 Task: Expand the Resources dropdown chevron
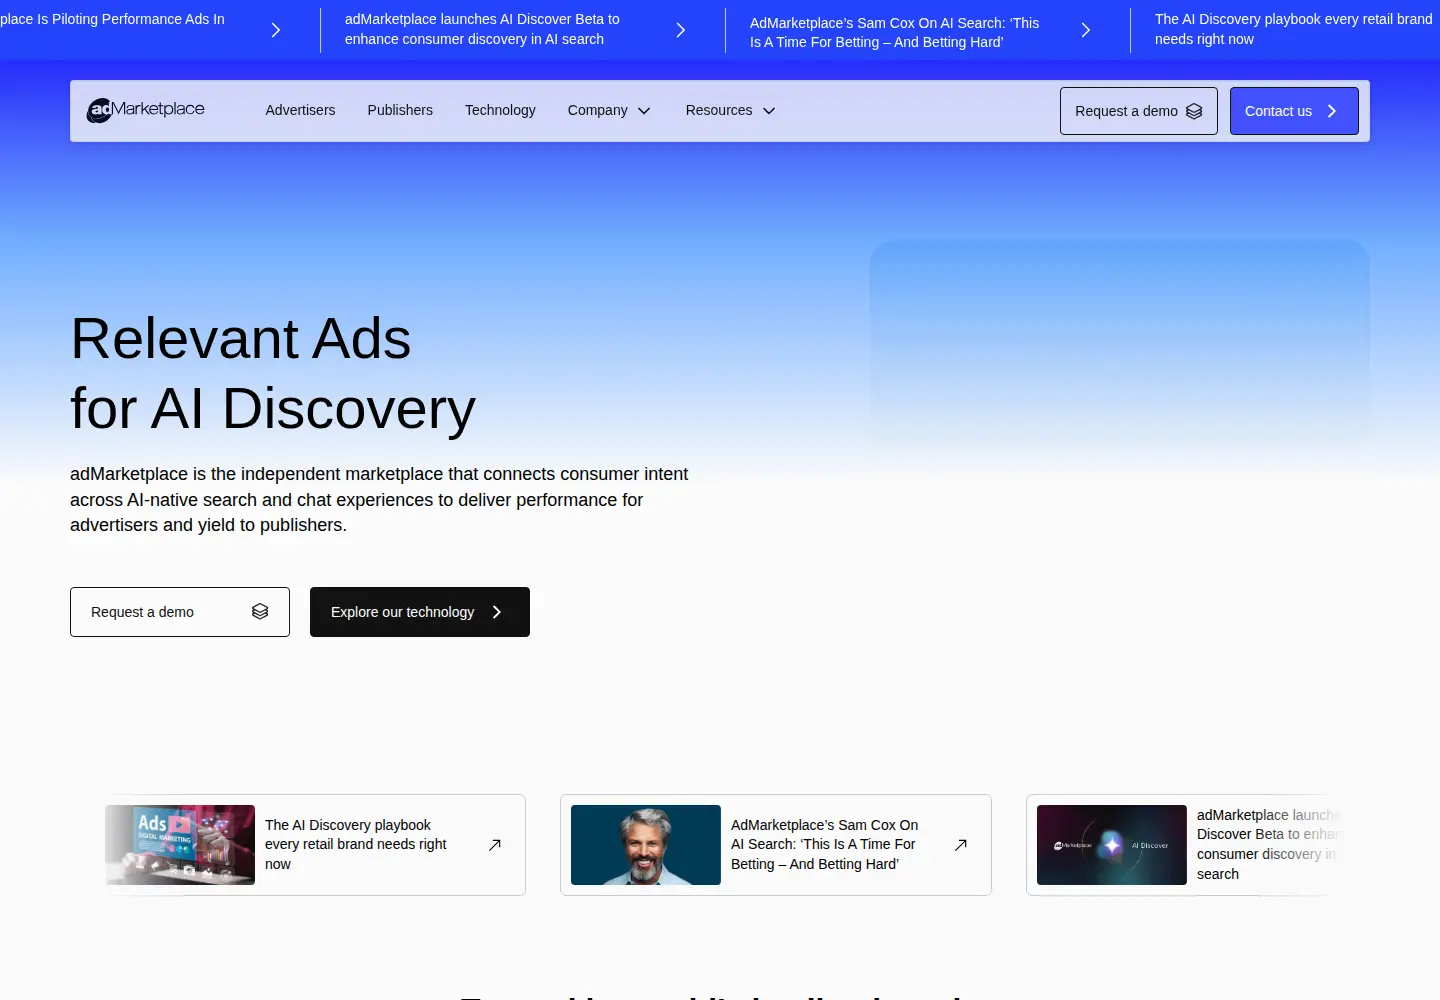coord(769,111)
